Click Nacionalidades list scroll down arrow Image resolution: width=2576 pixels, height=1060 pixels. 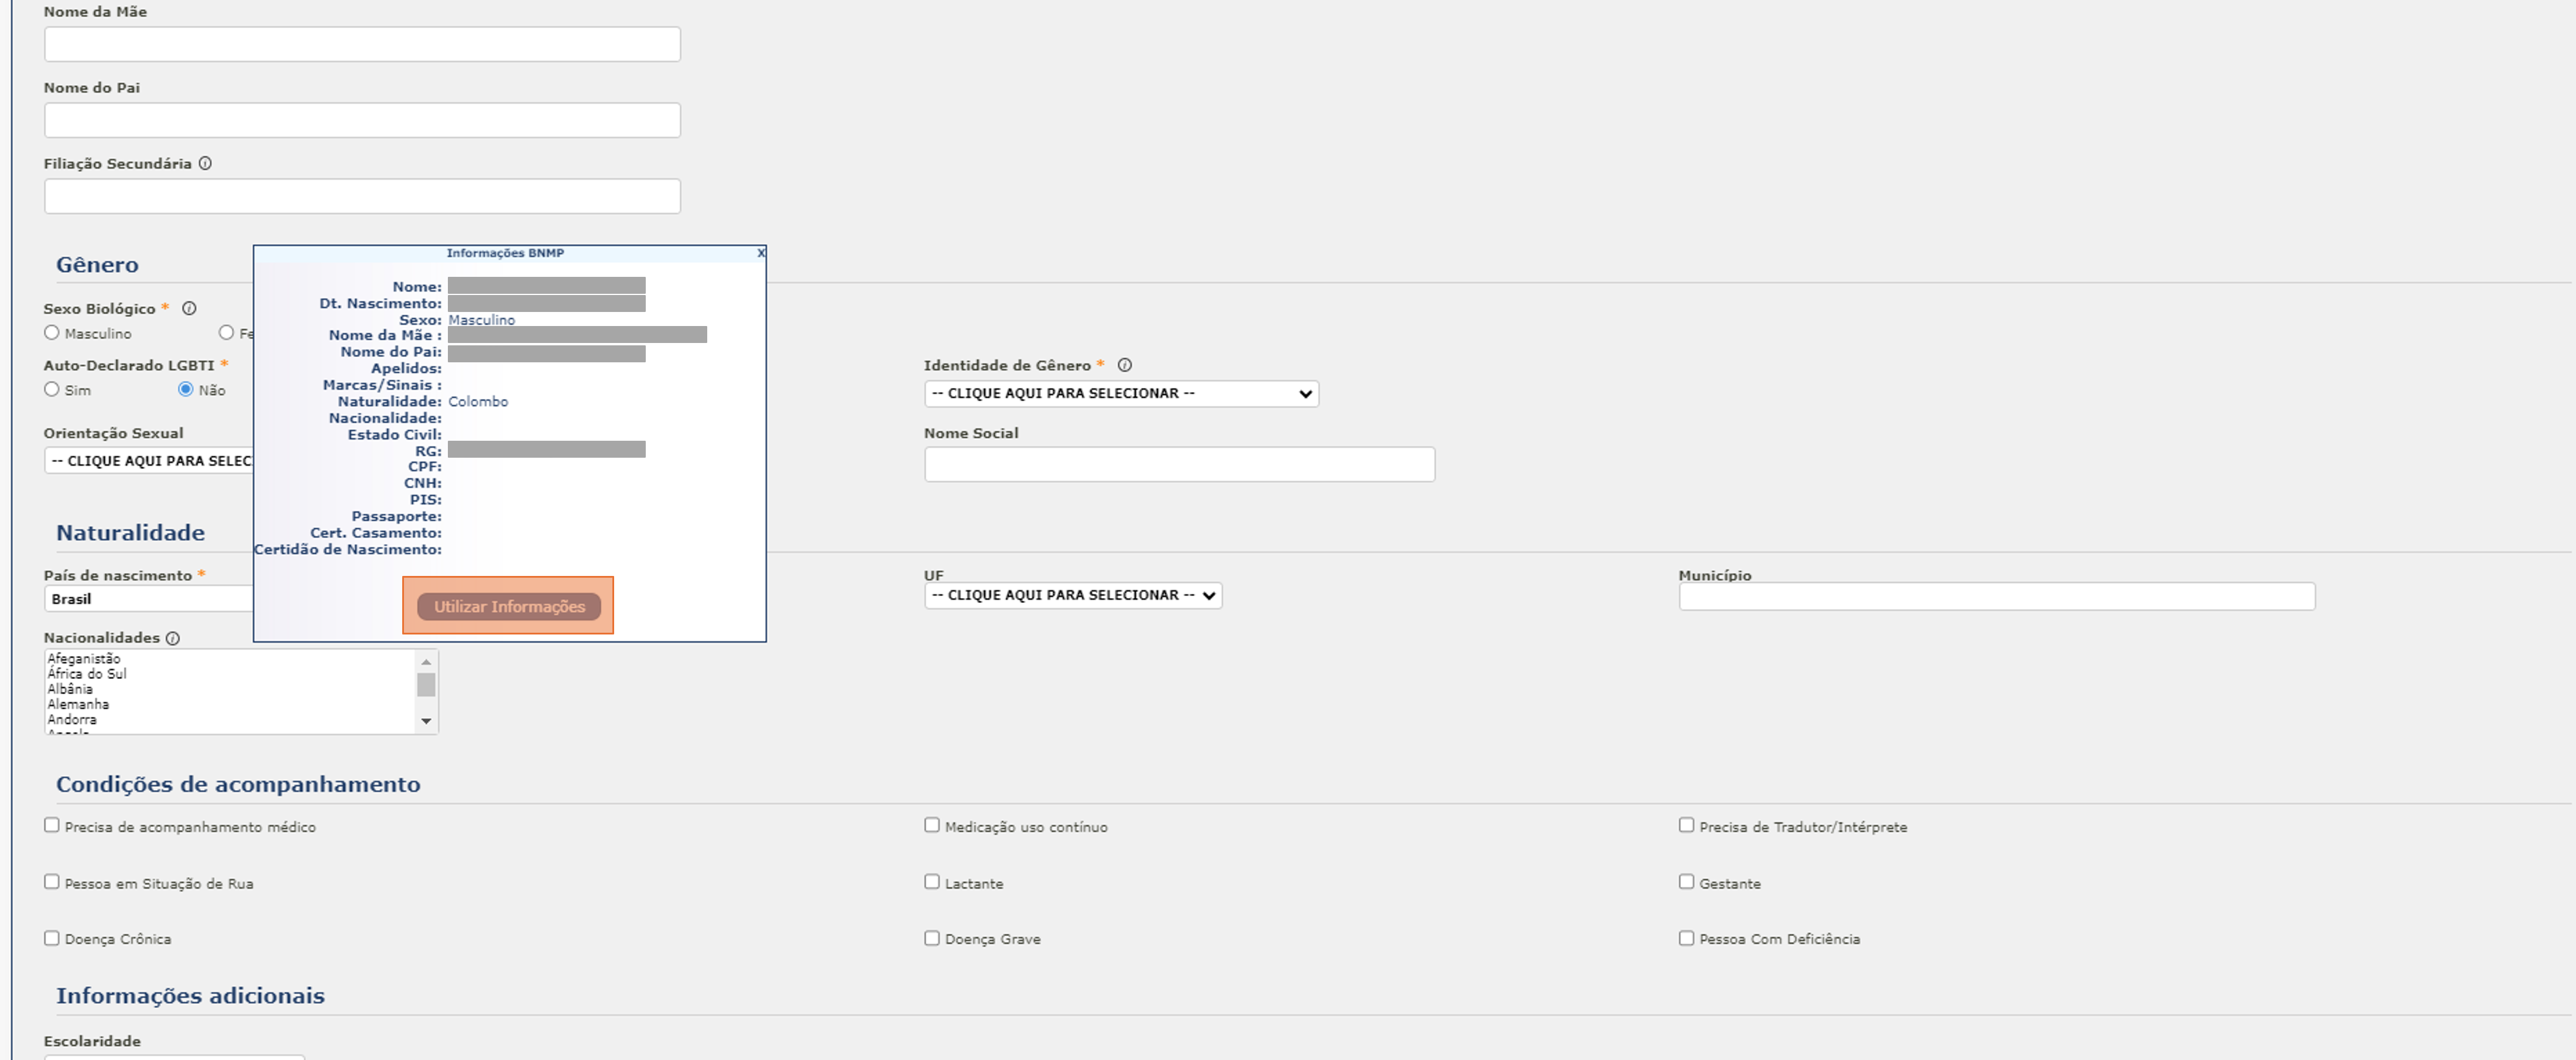coord(426,721)
